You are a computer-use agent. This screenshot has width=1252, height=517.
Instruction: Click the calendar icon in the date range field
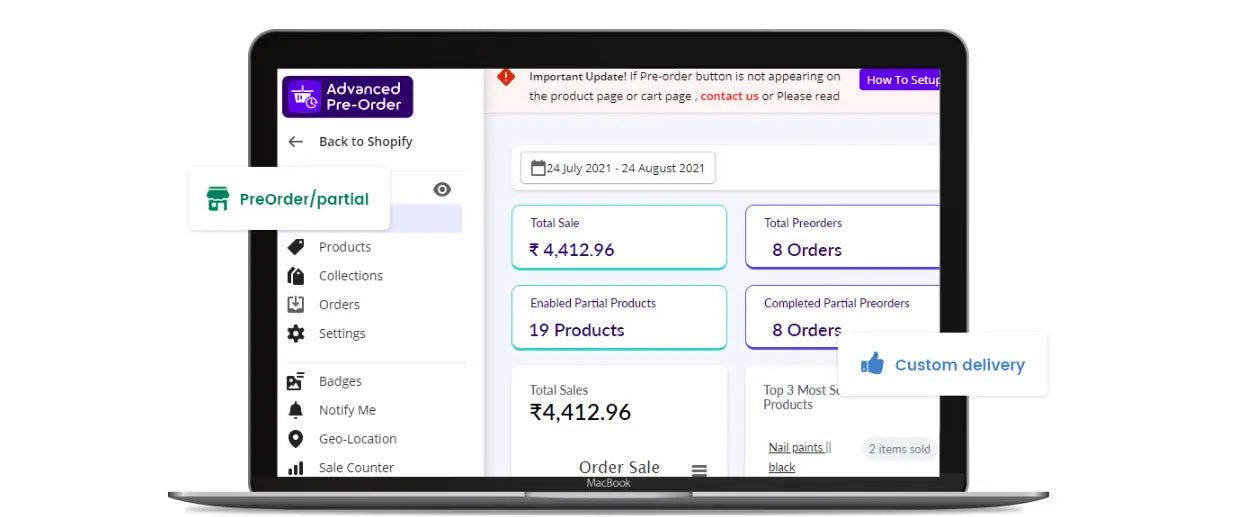(x=538, y=168)
